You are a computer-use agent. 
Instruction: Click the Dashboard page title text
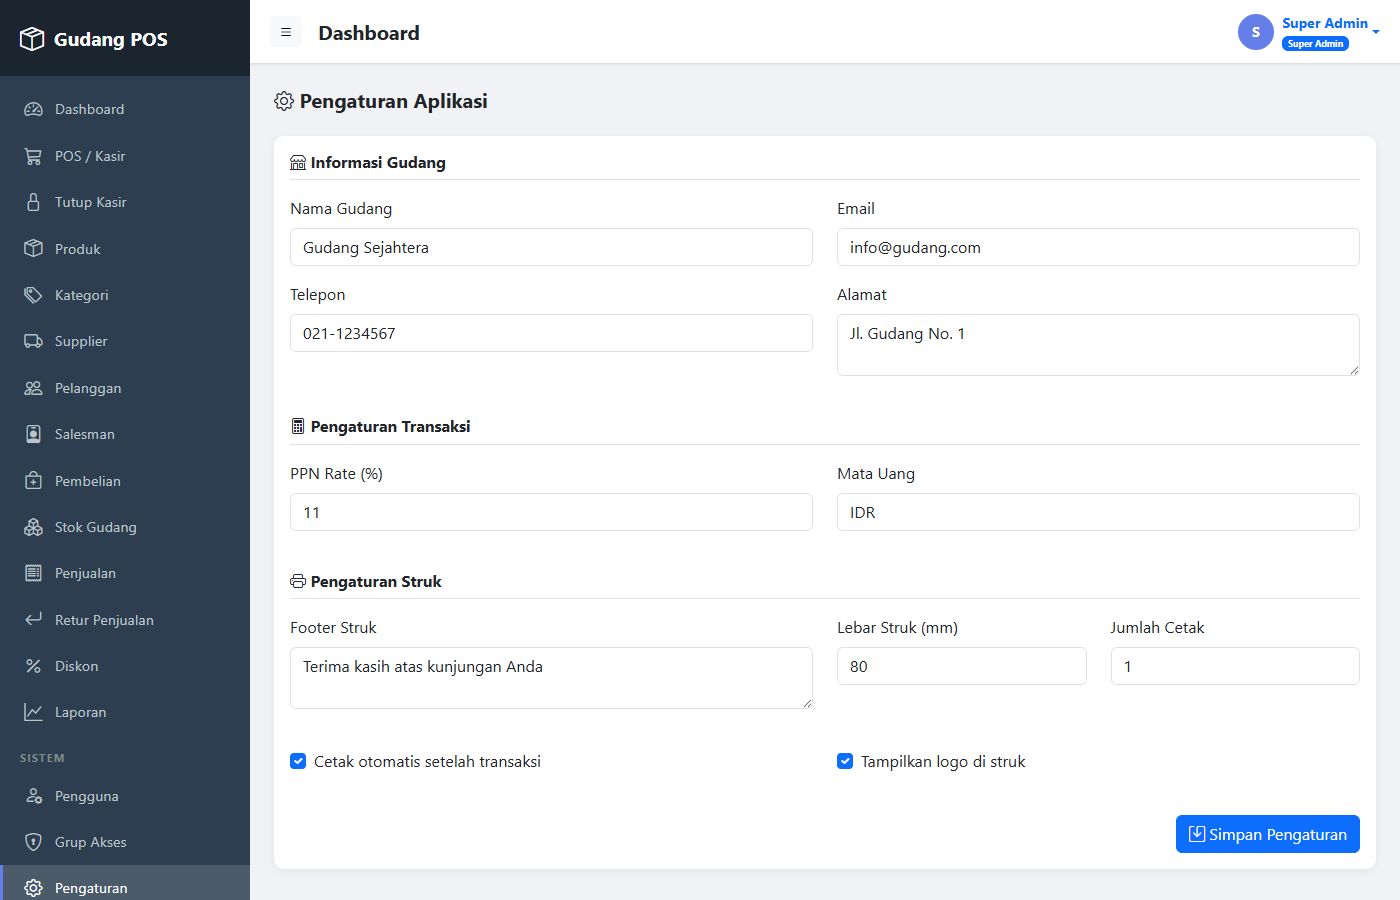pos(369,33)
